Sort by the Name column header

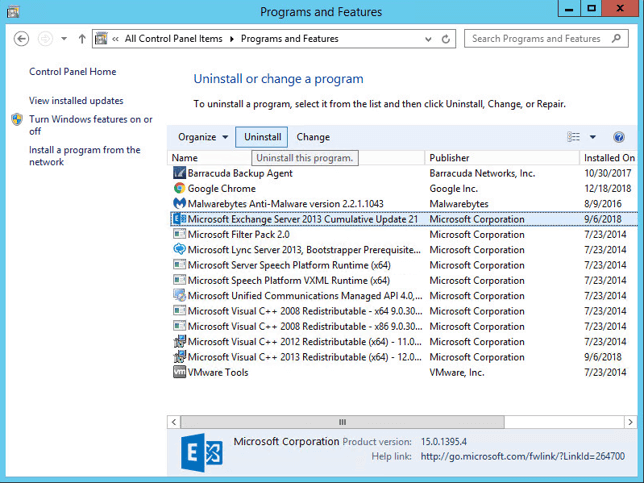click(x=296, y=158)
